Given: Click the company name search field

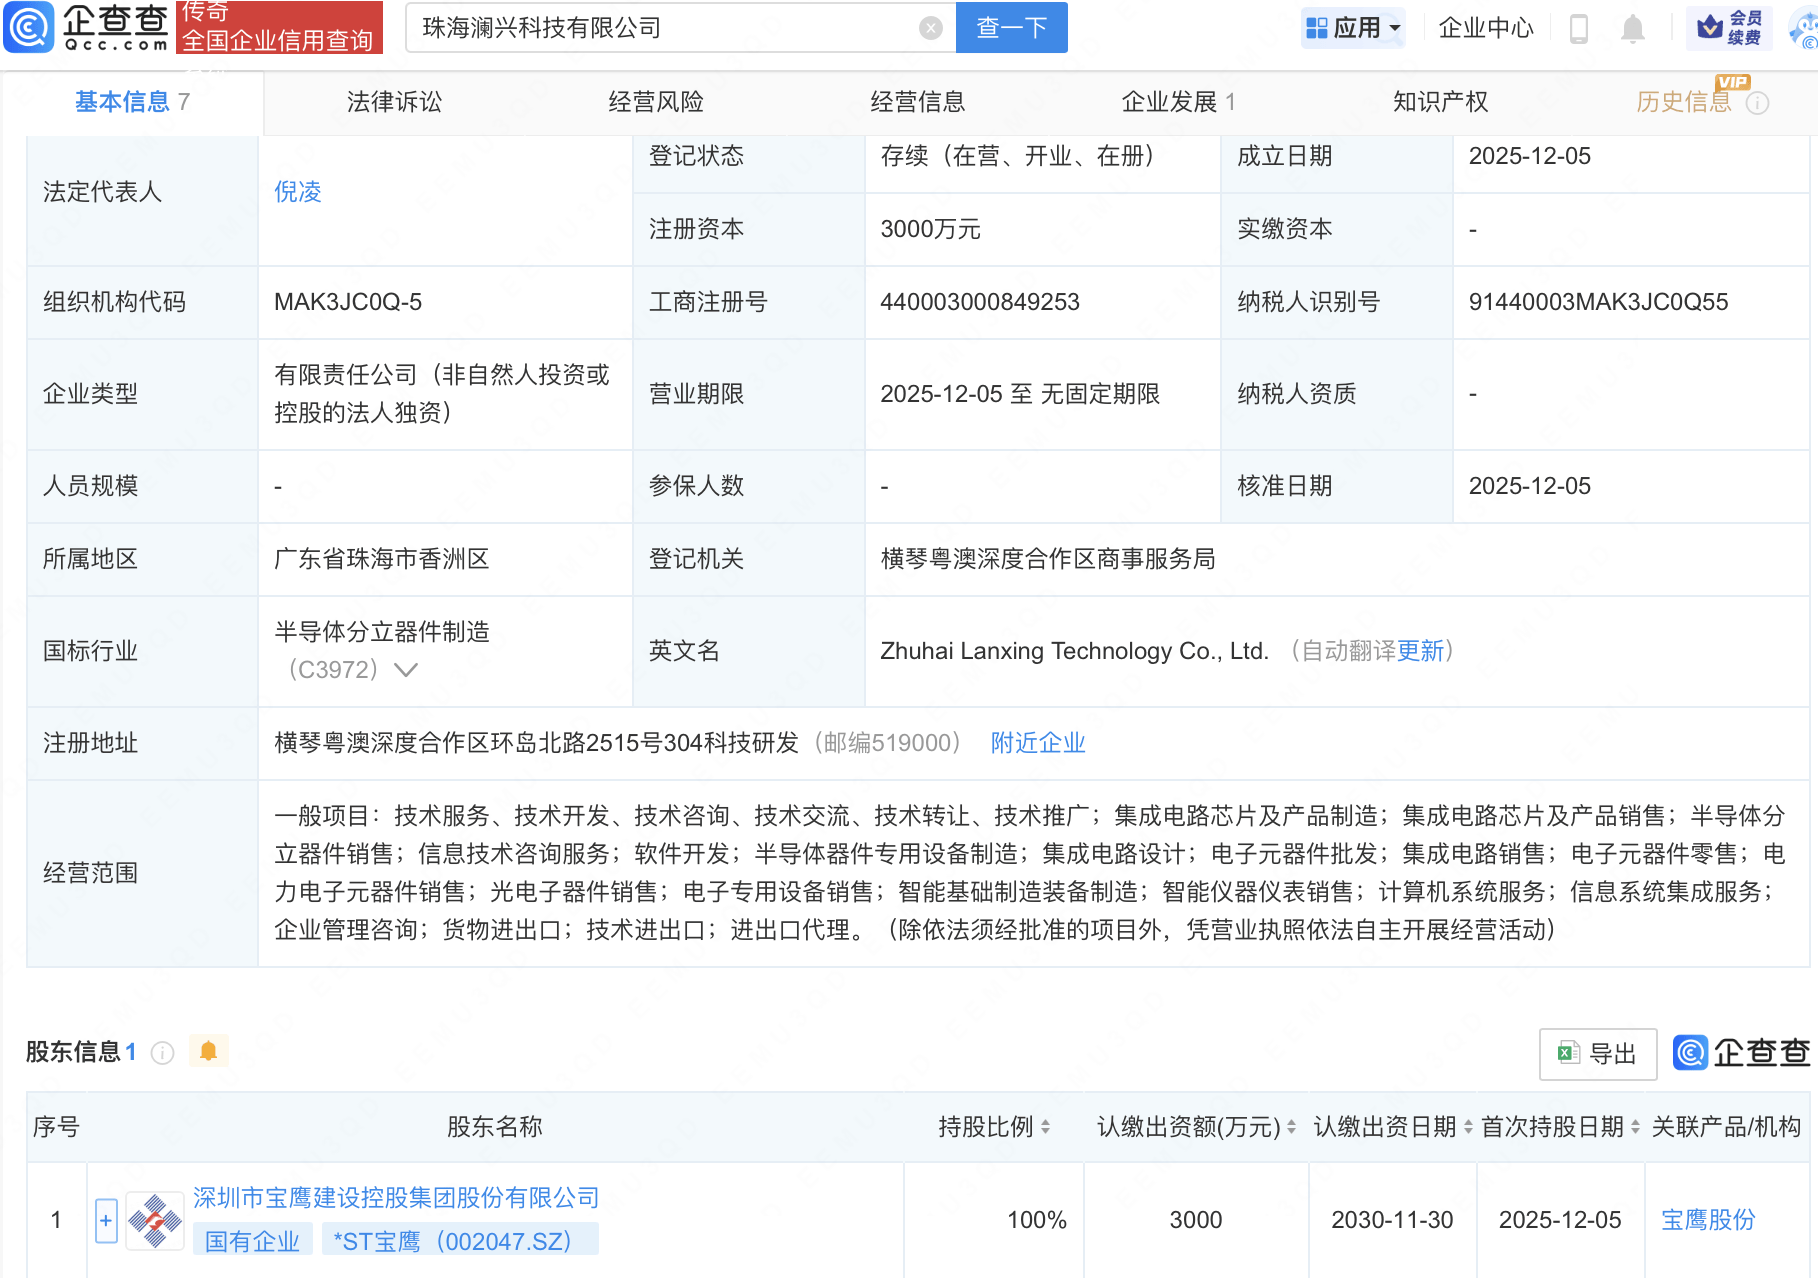Looking at the screenshot, I should pyautogui.click(x=660, y=28).
